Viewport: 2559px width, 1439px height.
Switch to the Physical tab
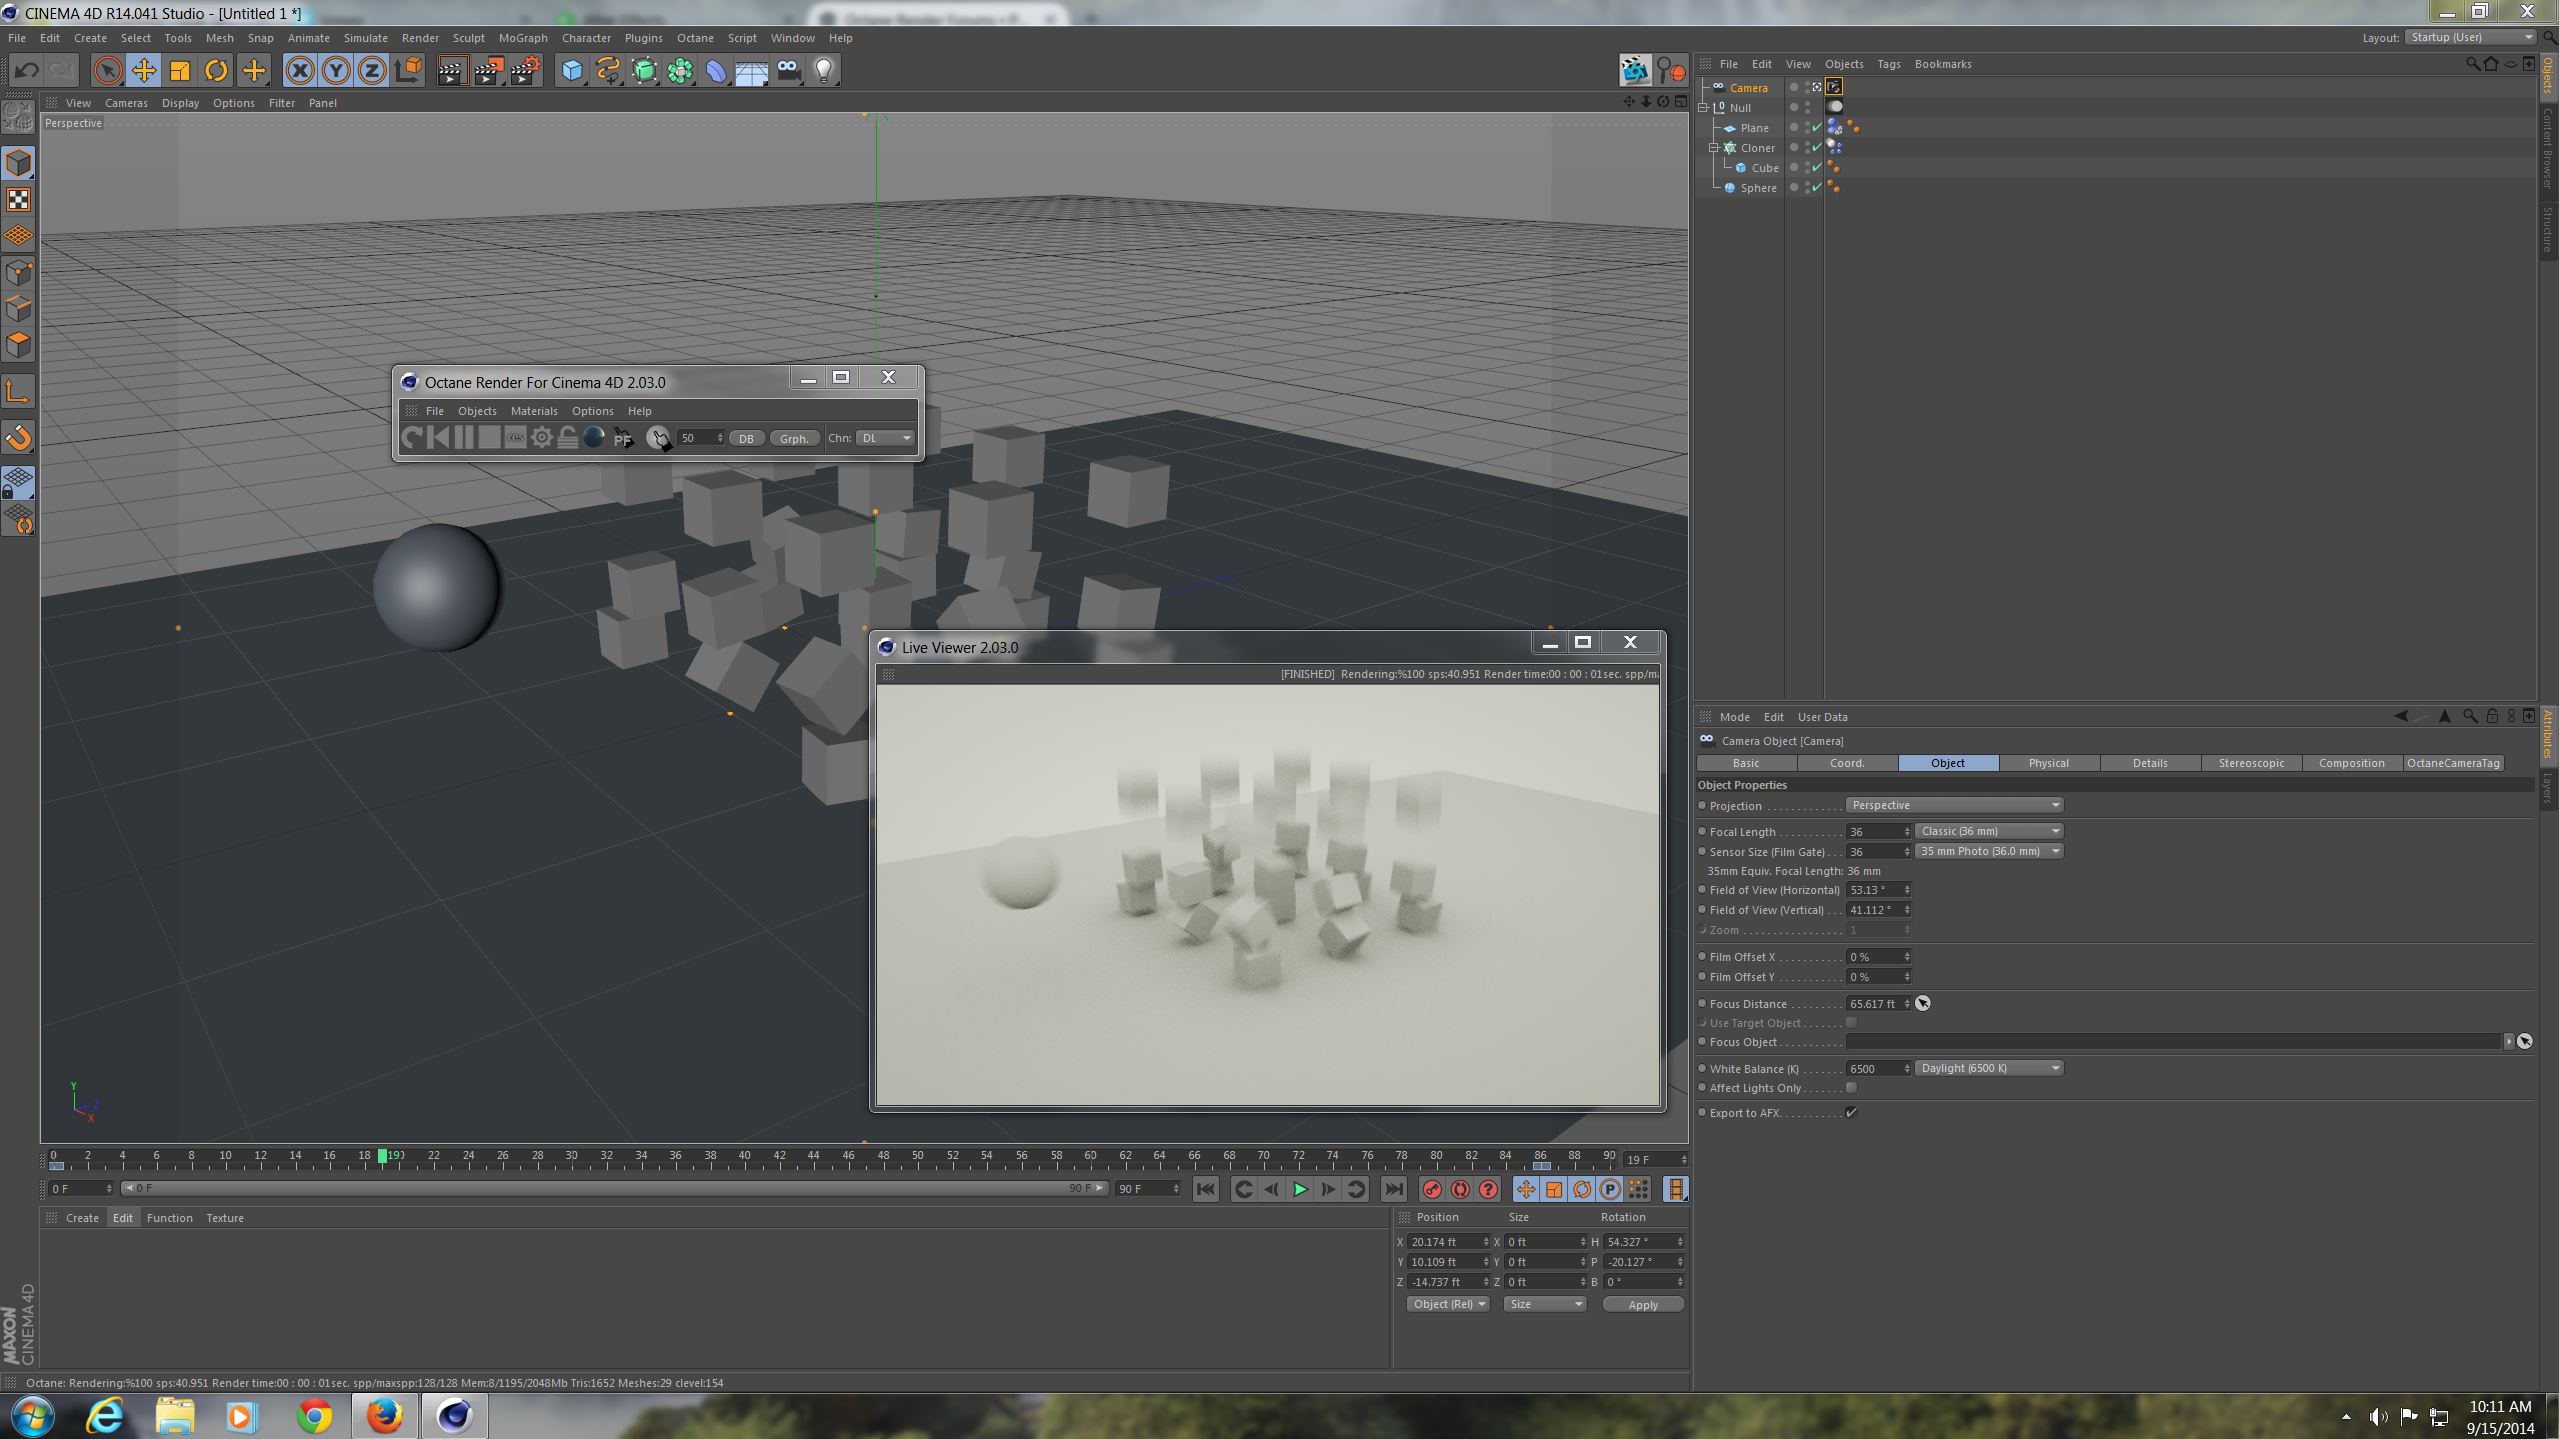pyautogui.click(x=2048, y=763)
